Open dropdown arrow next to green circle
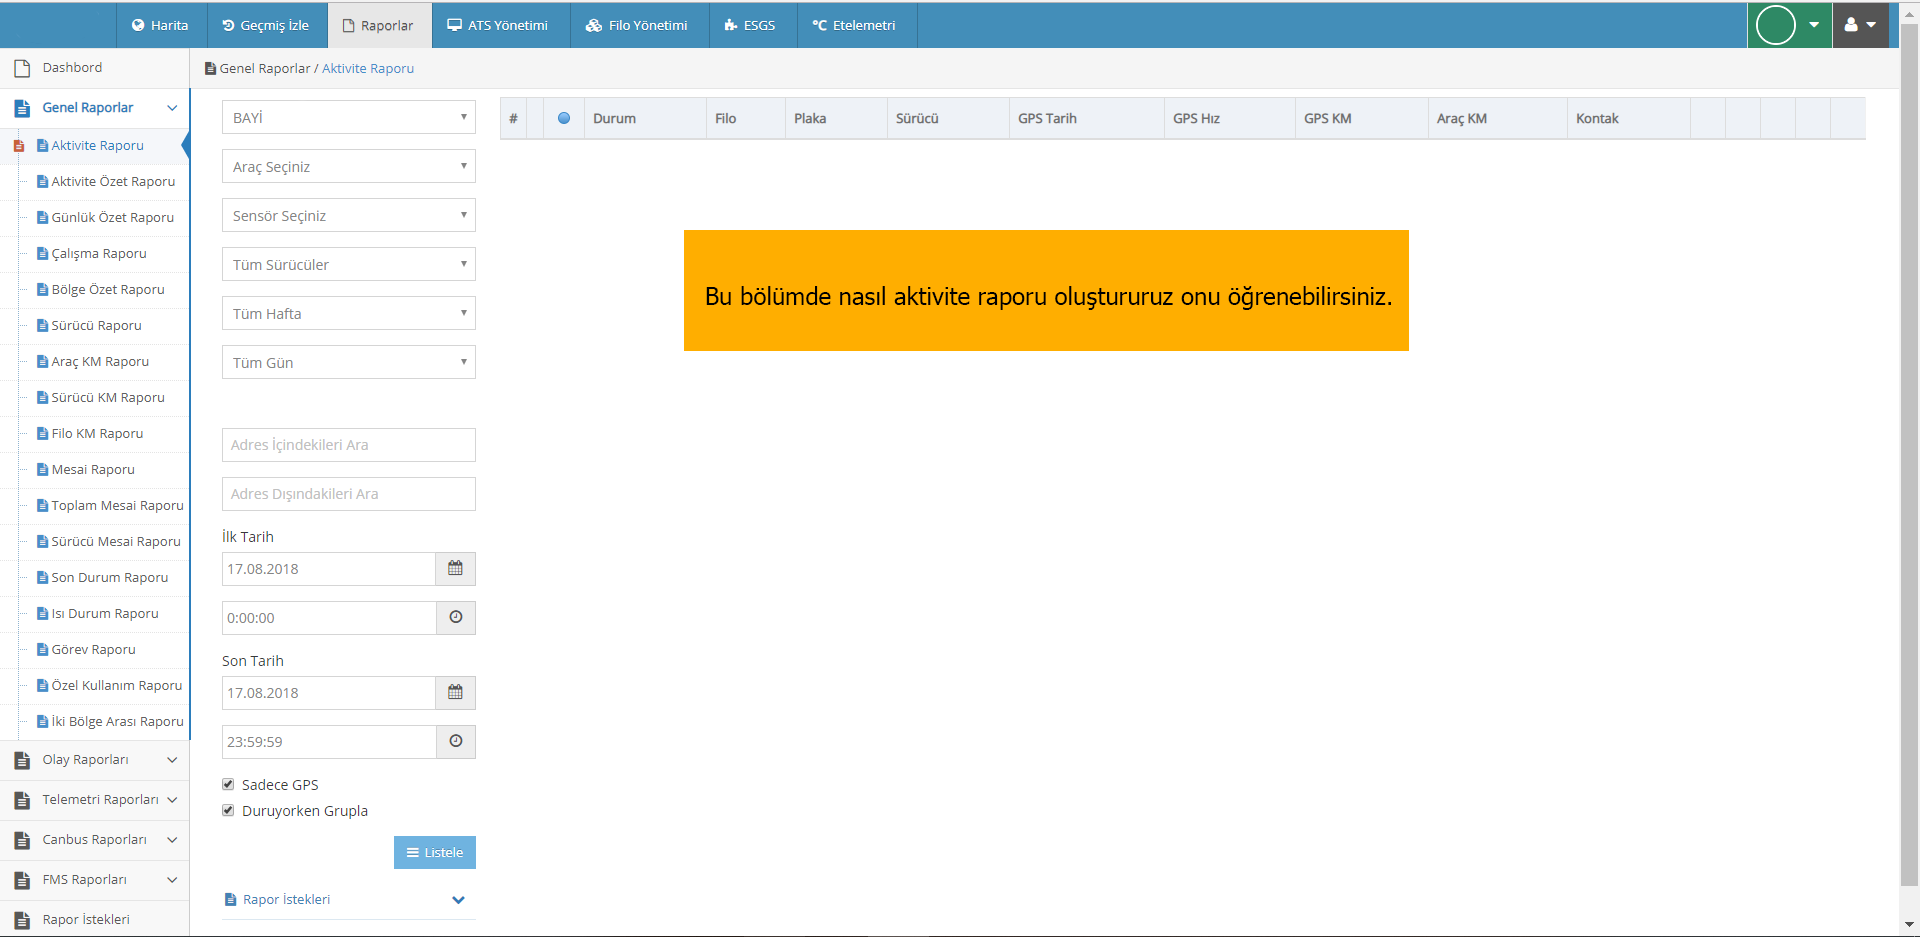Viewport: 1920px width, 937px height. click(x=1814, y=25)
